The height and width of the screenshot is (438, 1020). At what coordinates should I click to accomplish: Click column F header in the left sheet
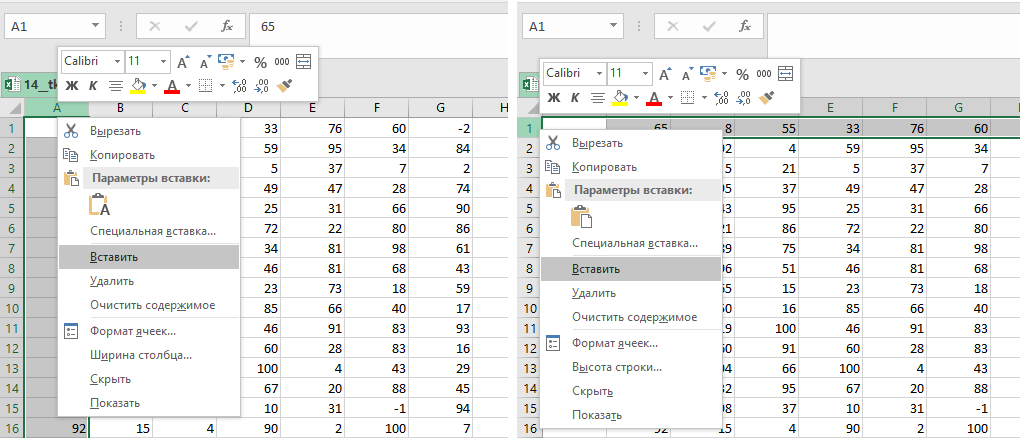(376, 108)
